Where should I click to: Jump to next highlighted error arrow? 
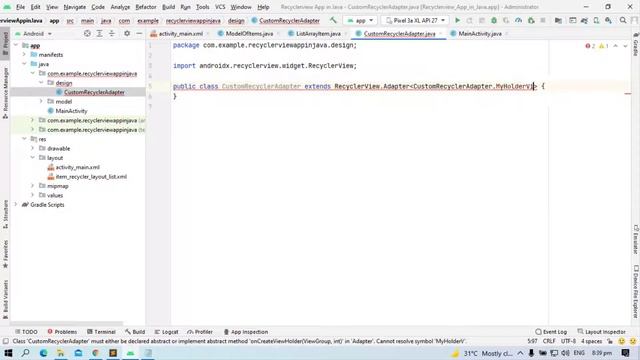pyautogui.click(x=625, y=46)
